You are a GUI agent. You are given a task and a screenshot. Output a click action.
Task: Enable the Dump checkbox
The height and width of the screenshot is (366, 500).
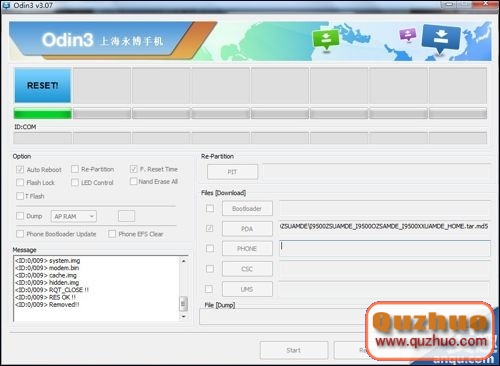[x=20, y=216]
